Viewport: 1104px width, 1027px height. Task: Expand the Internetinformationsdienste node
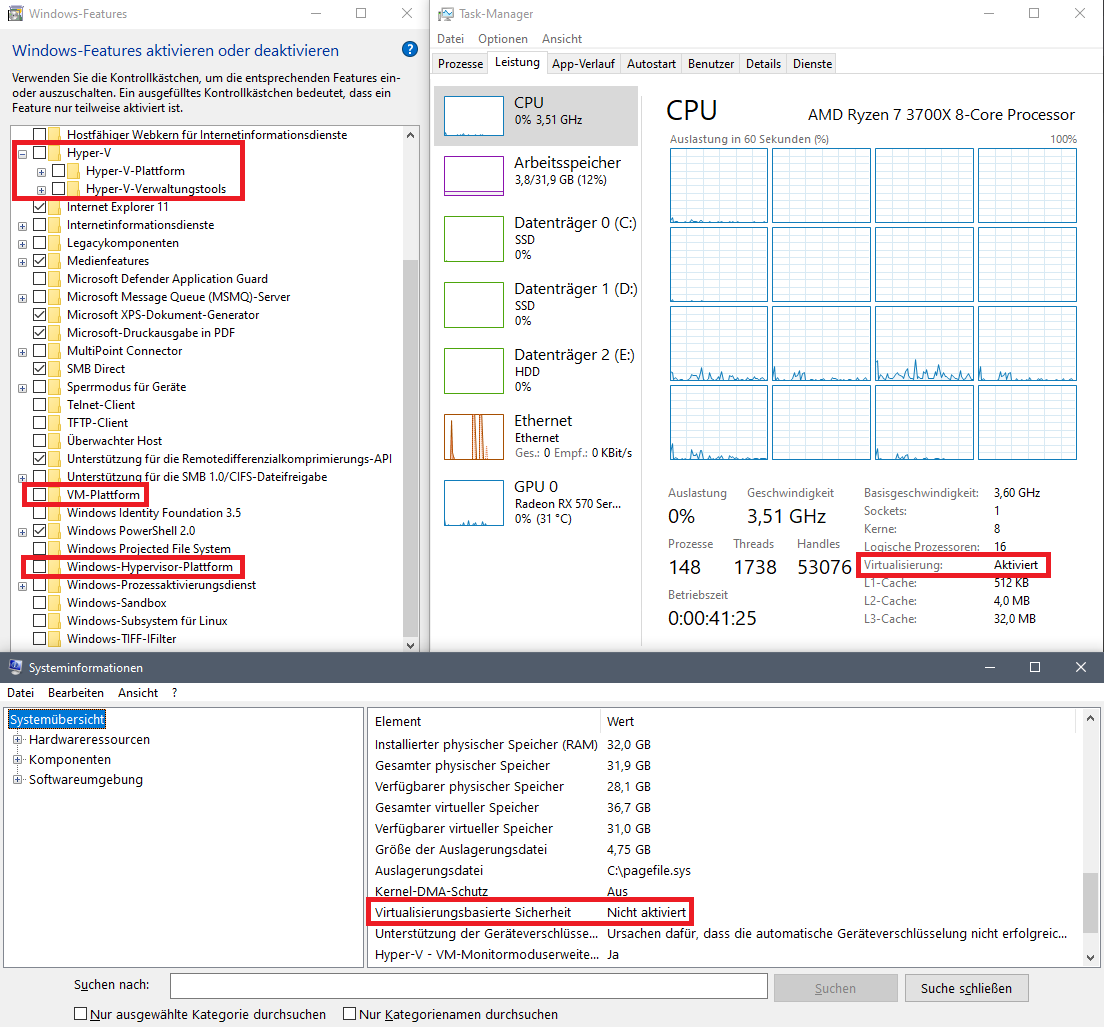(23, 226)
